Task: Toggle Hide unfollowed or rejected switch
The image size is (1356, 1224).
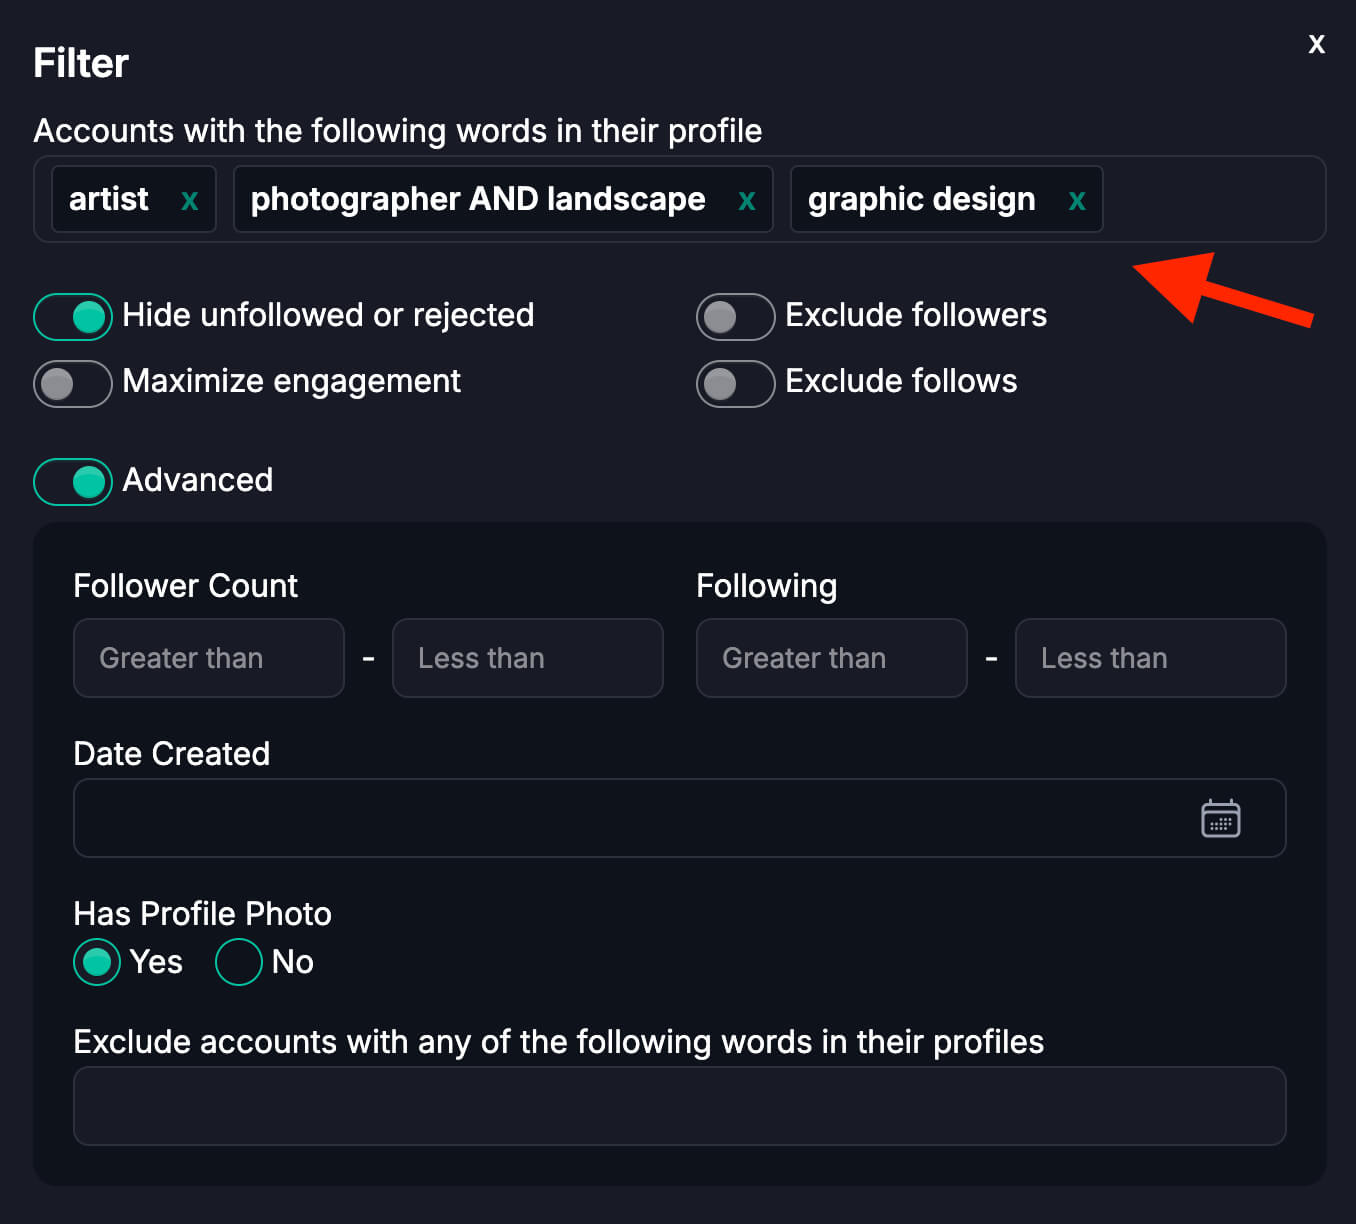Action: tap(73, 317)
